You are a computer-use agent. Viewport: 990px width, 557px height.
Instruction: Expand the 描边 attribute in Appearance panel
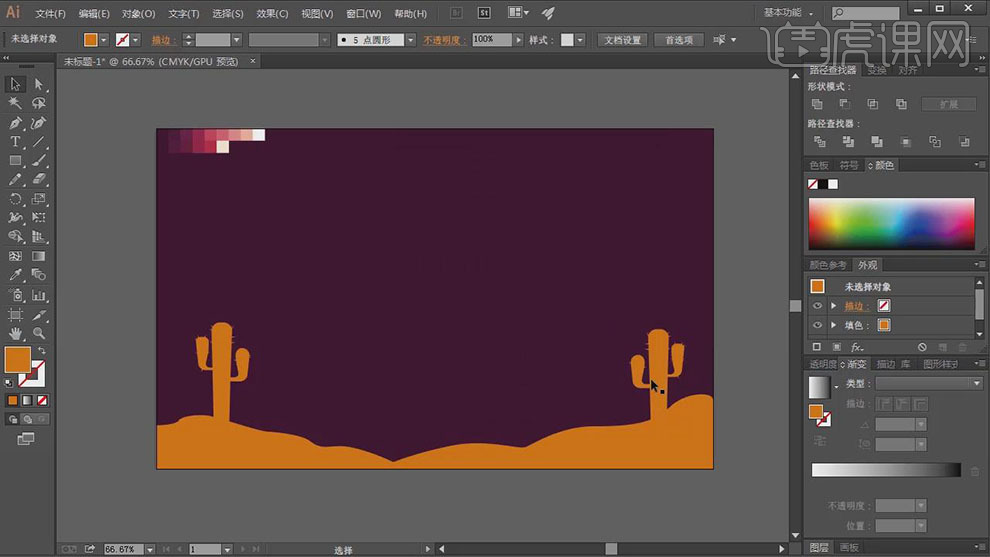coord(834,306)
